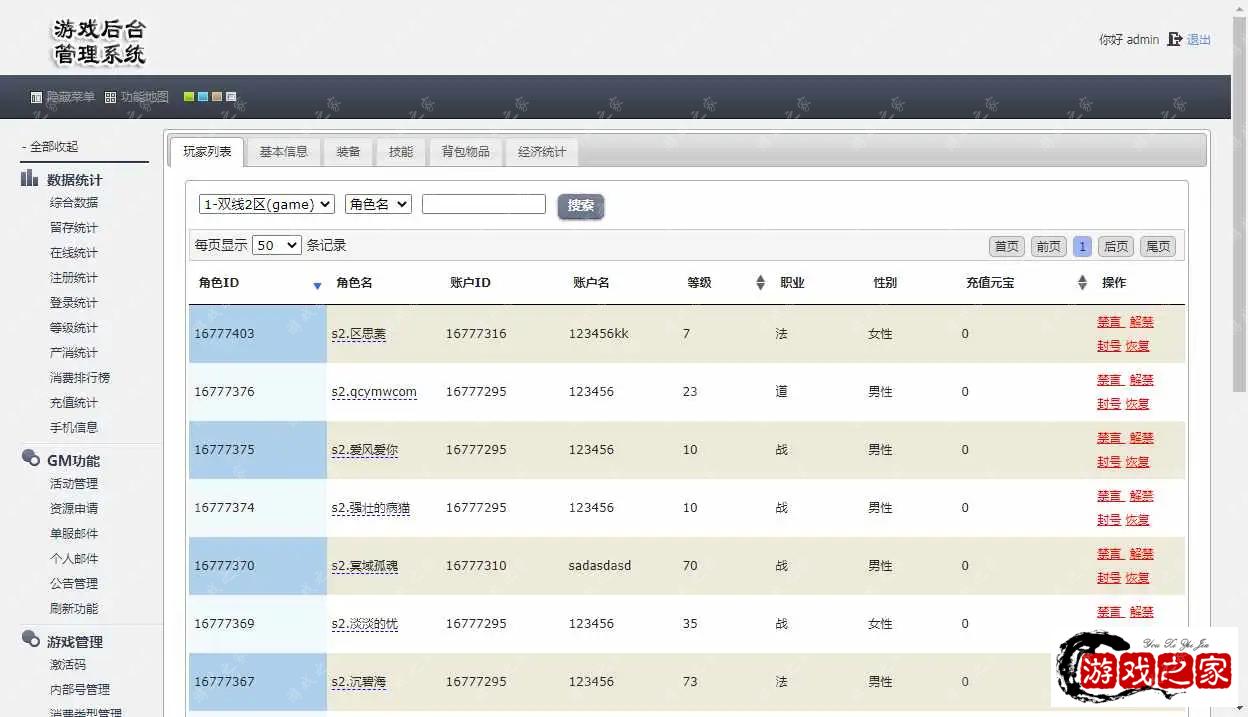Click the GM功能 section icon
This screenshot has width=1248, height=717.
pyautogui.click(x=30, y=459)
